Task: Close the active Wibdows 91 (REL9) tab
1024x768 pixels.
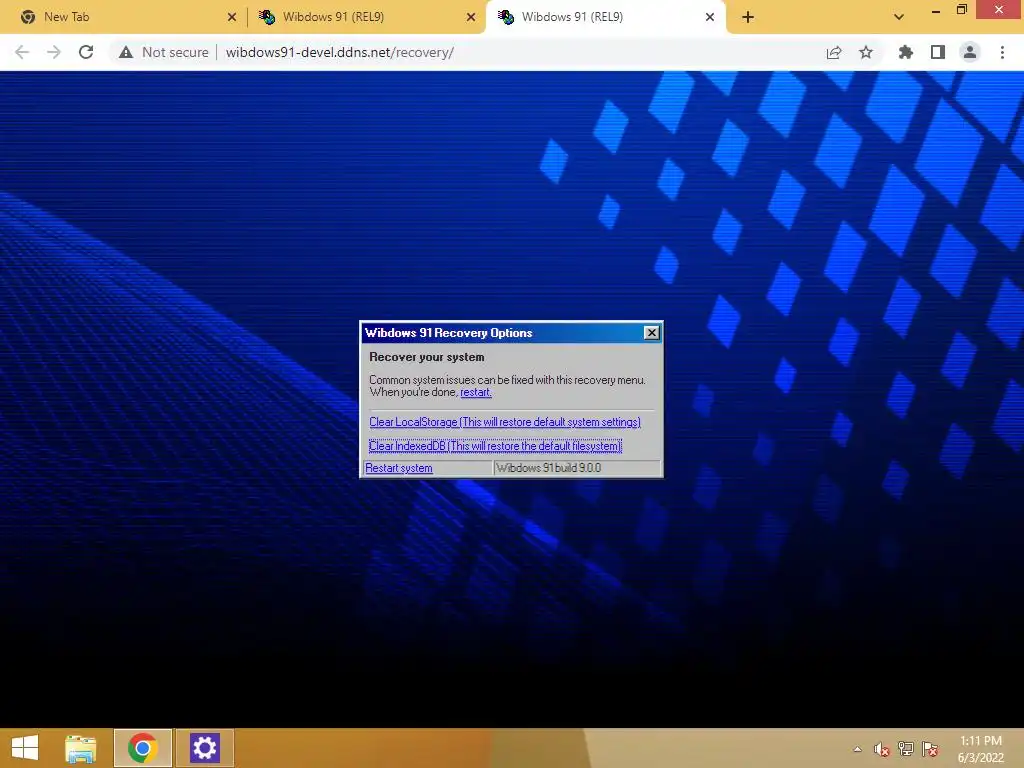Action: (x=710, y=17)
